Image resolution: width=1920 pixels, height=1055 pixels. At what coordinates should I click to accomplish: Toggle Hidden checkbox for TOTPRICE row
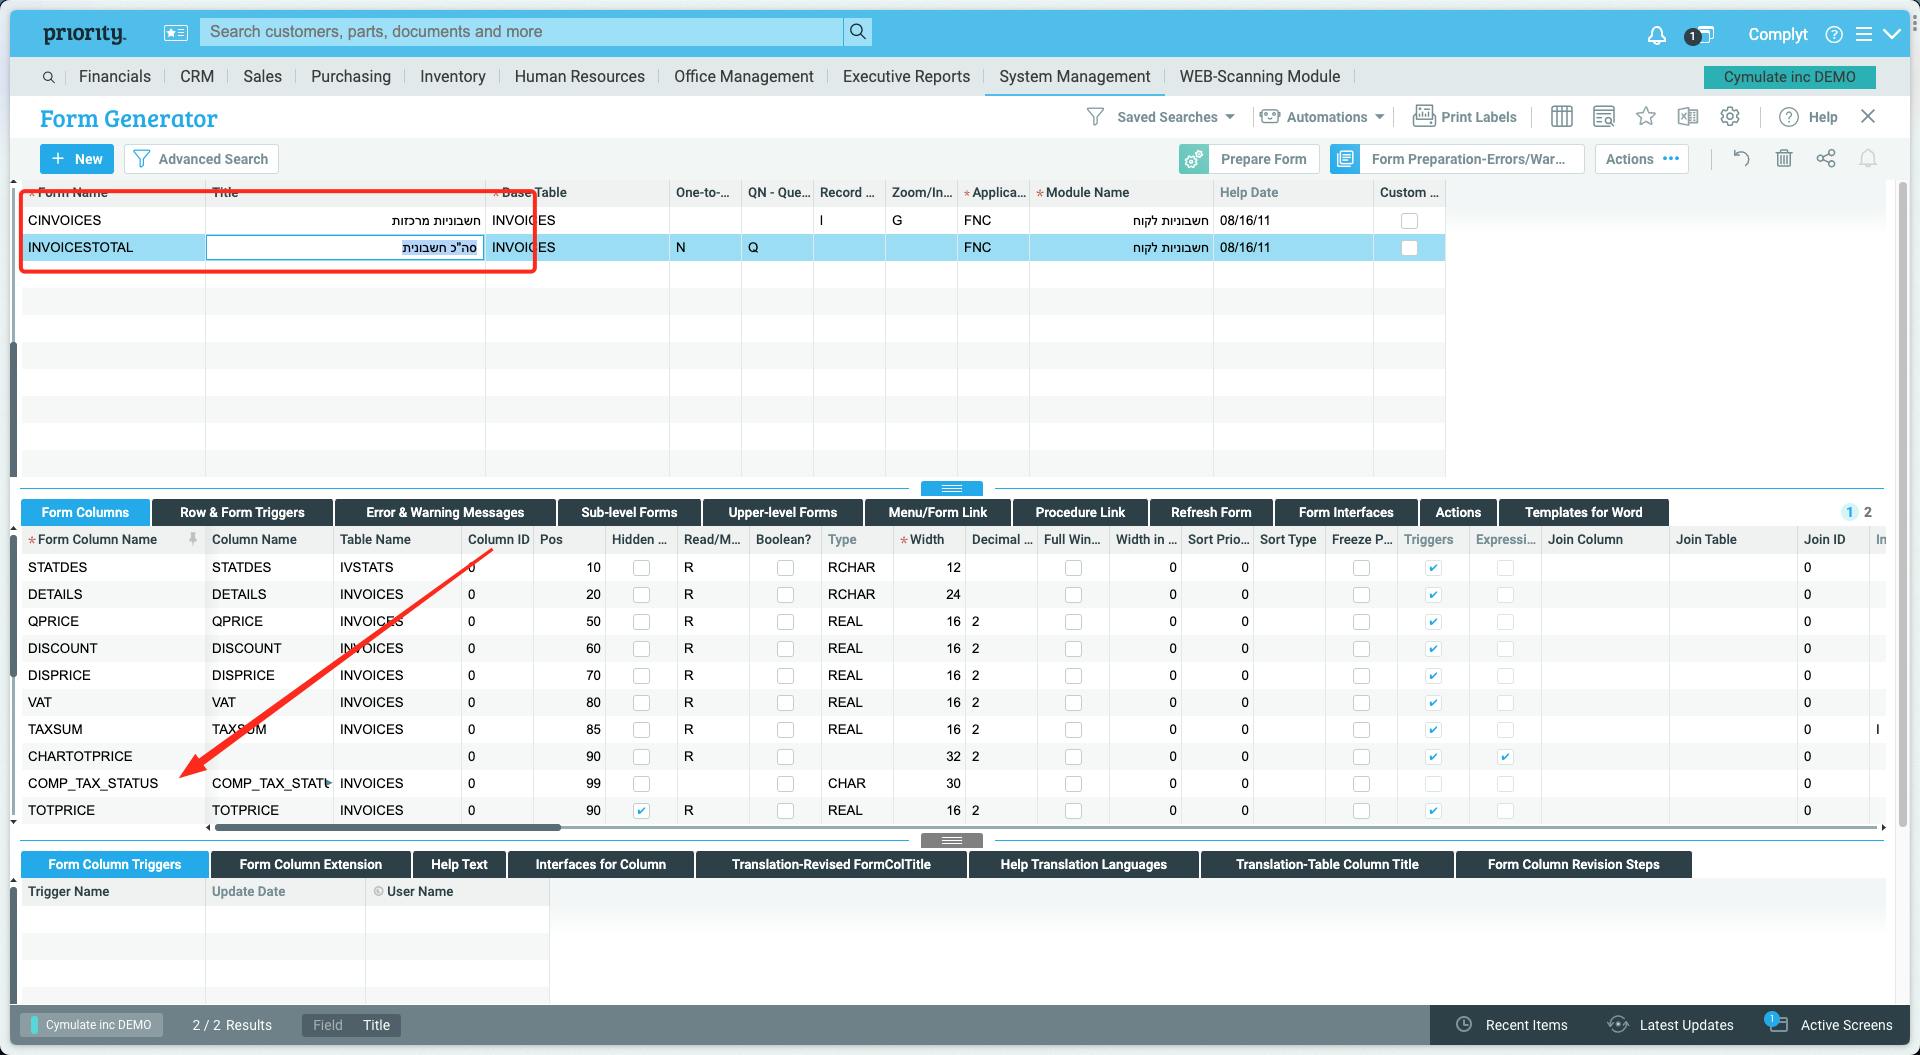click(x=641, y=811)
